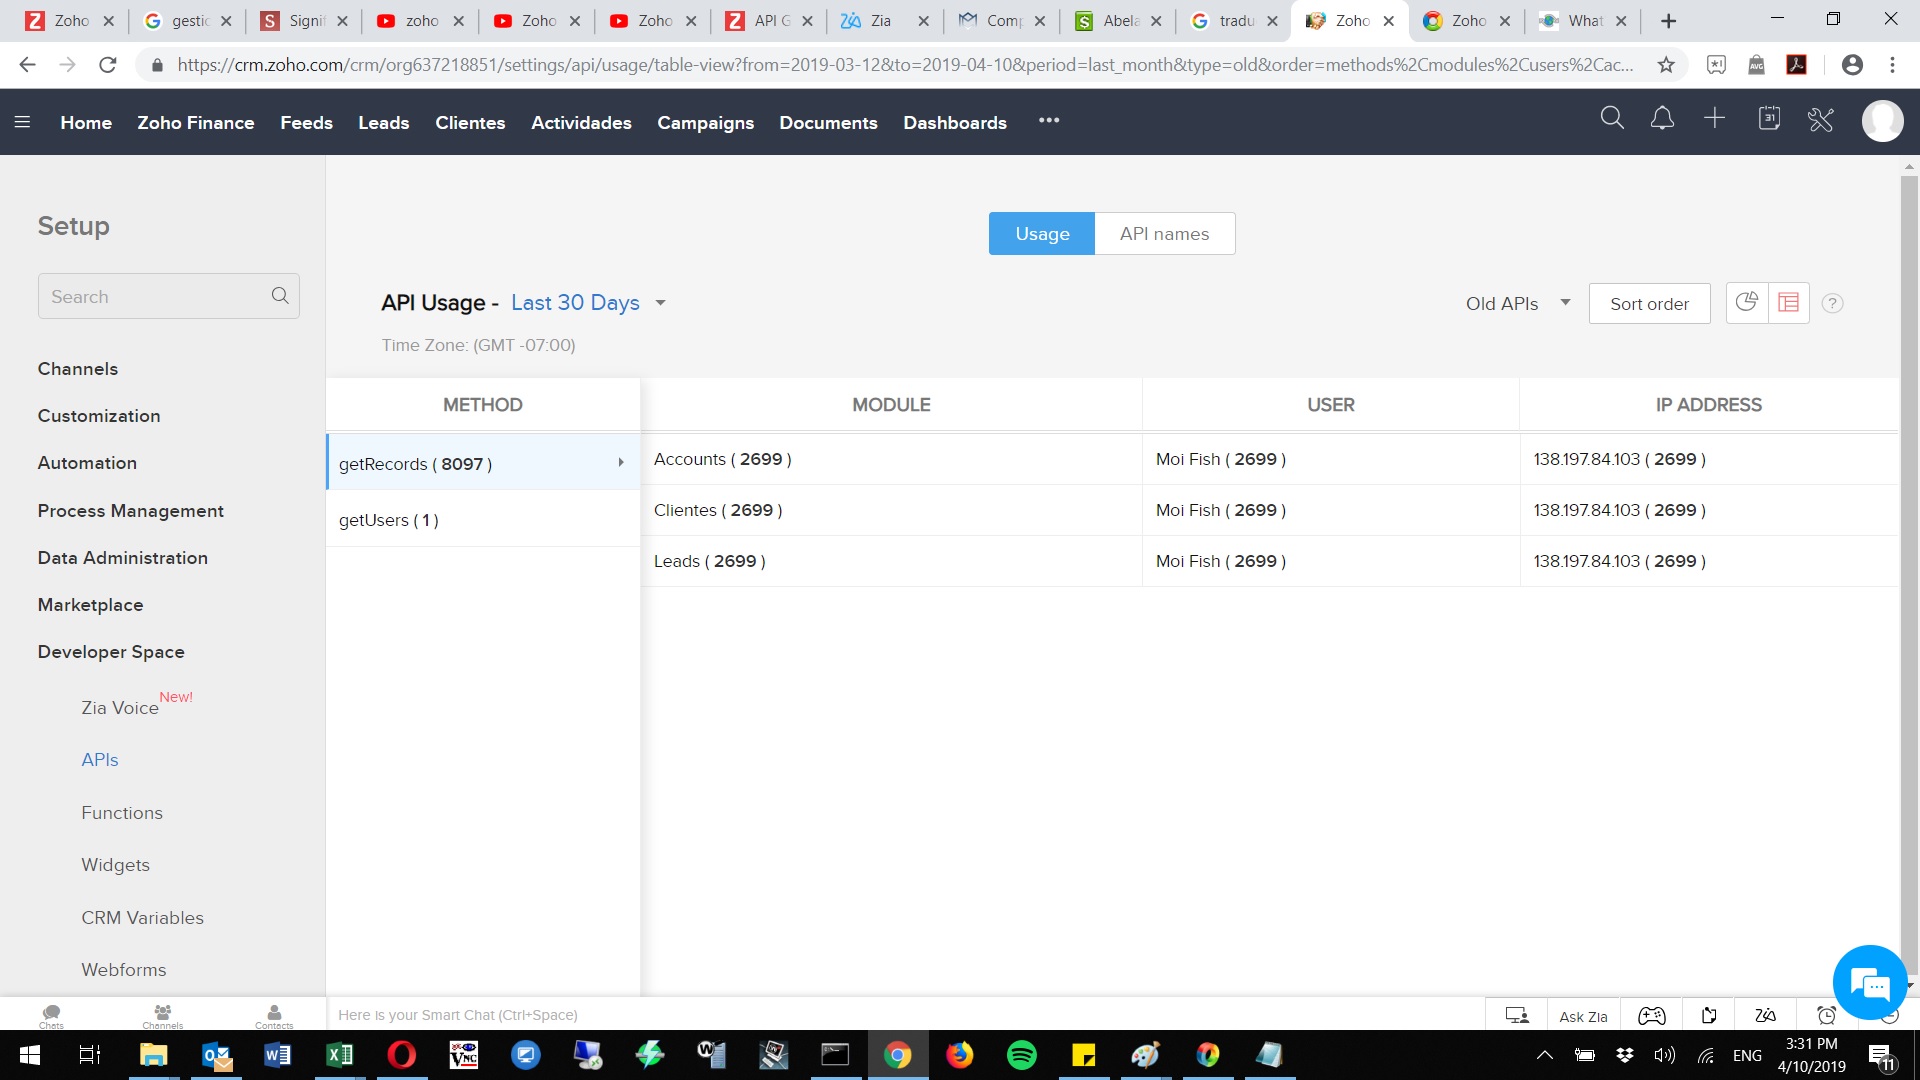1920x1080 pixels.
Task: Click the Accounts ( 2699 ) module cell
Action: (x=891, y=459)
